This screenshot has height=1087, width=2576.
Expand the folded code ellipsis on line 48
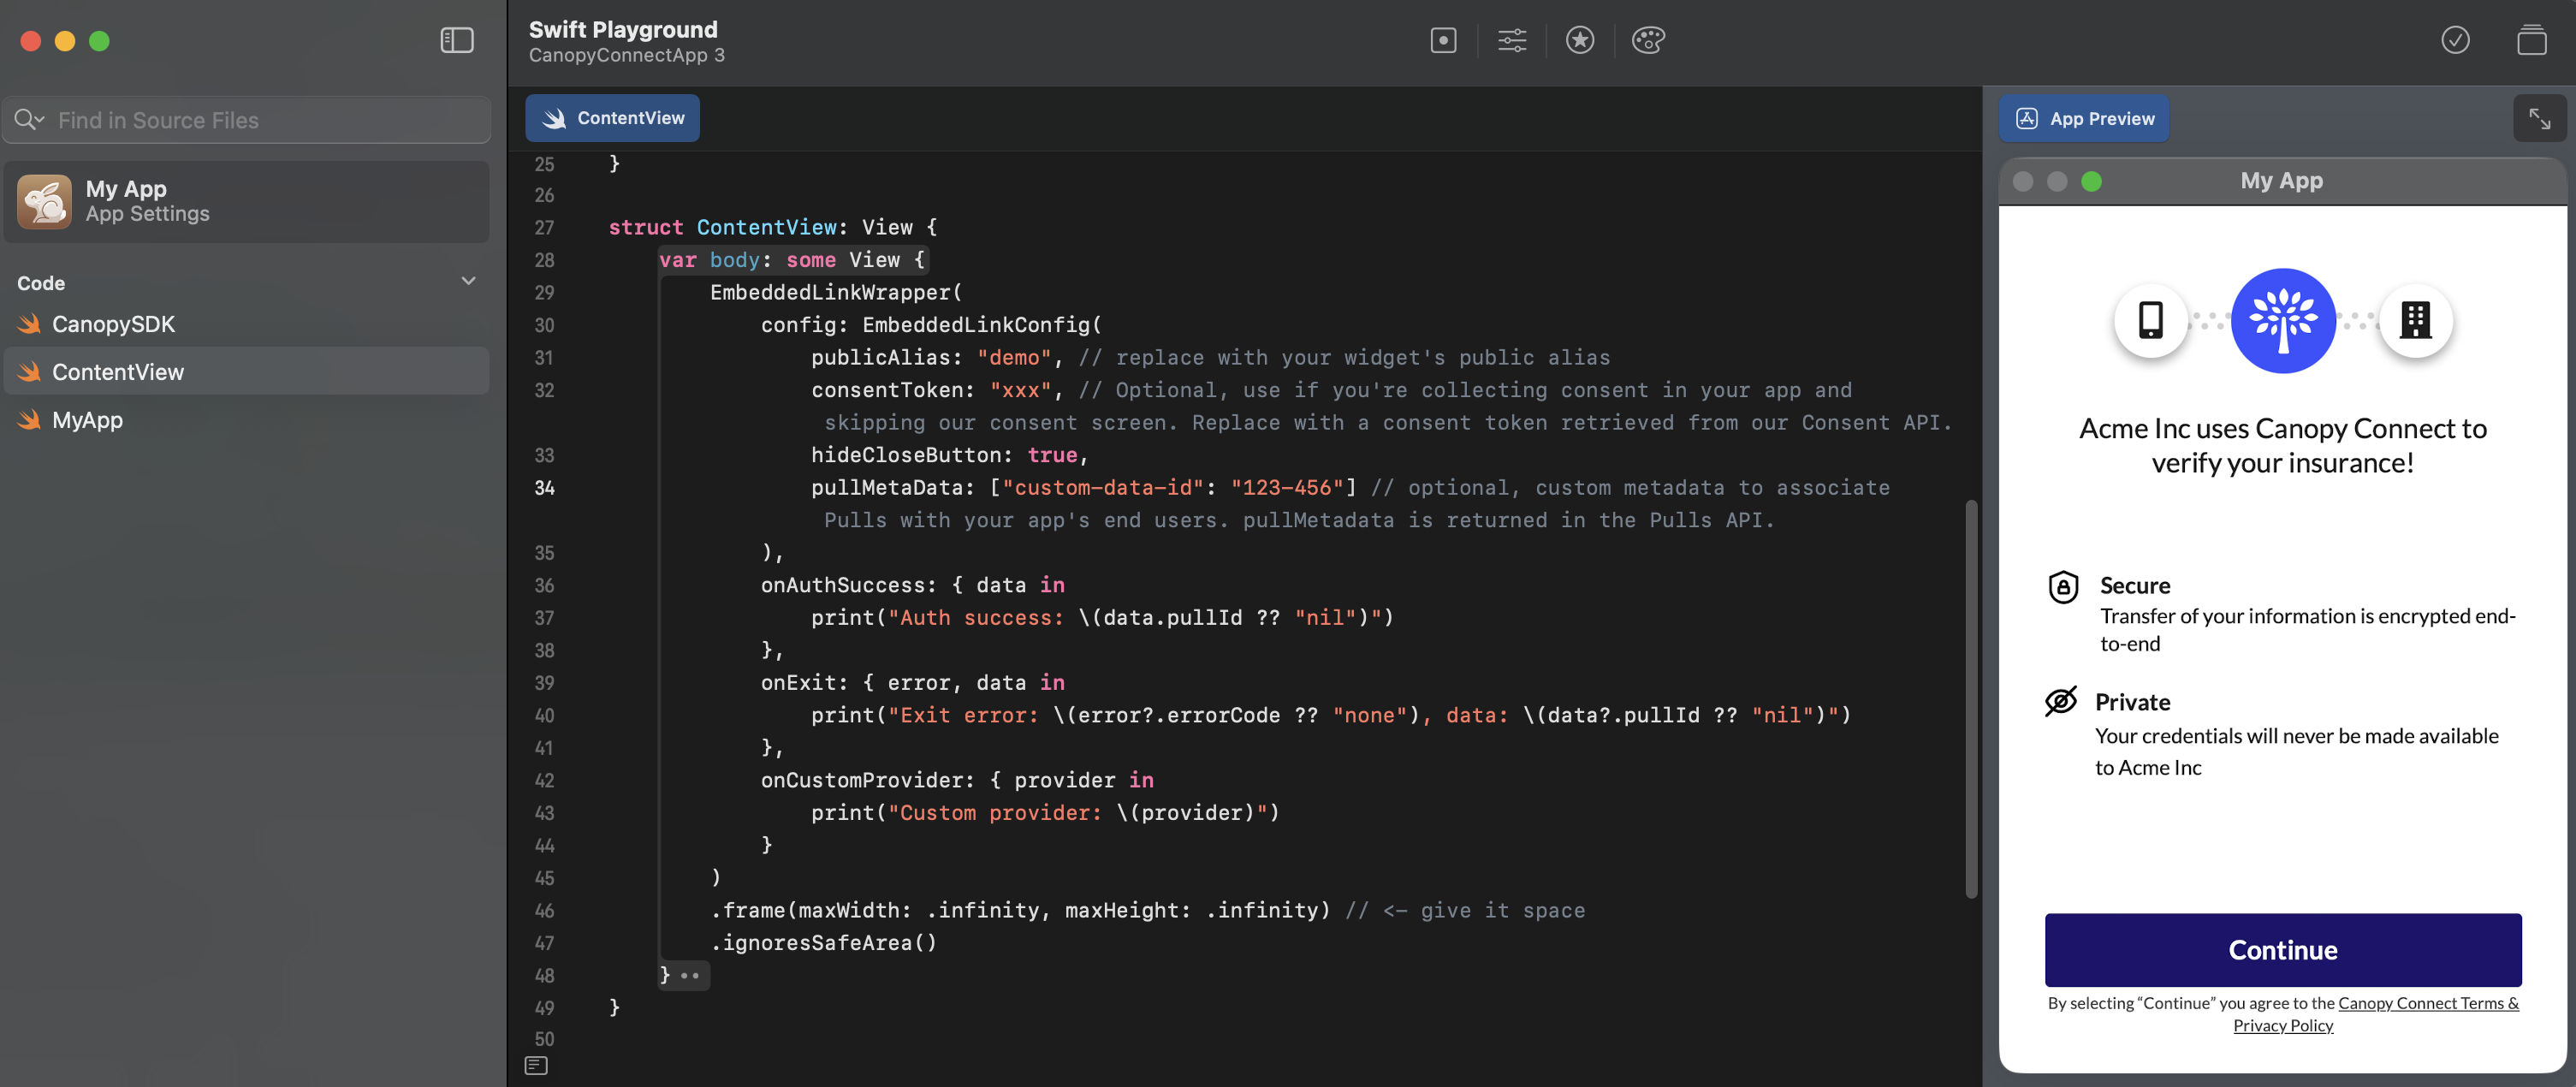(x=690, y=976)
